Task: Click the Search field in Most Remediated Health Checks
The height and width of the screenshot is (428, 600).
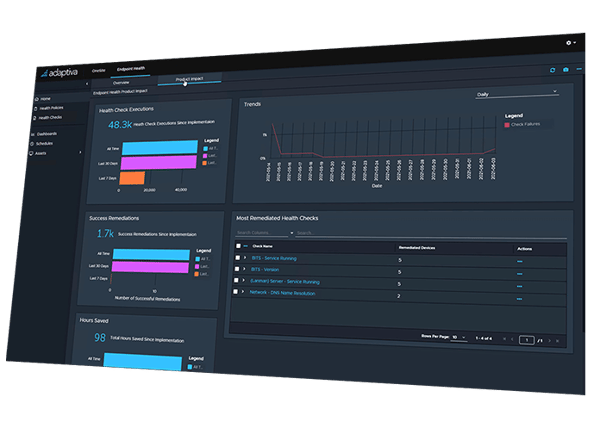Action: click(431, 235)
